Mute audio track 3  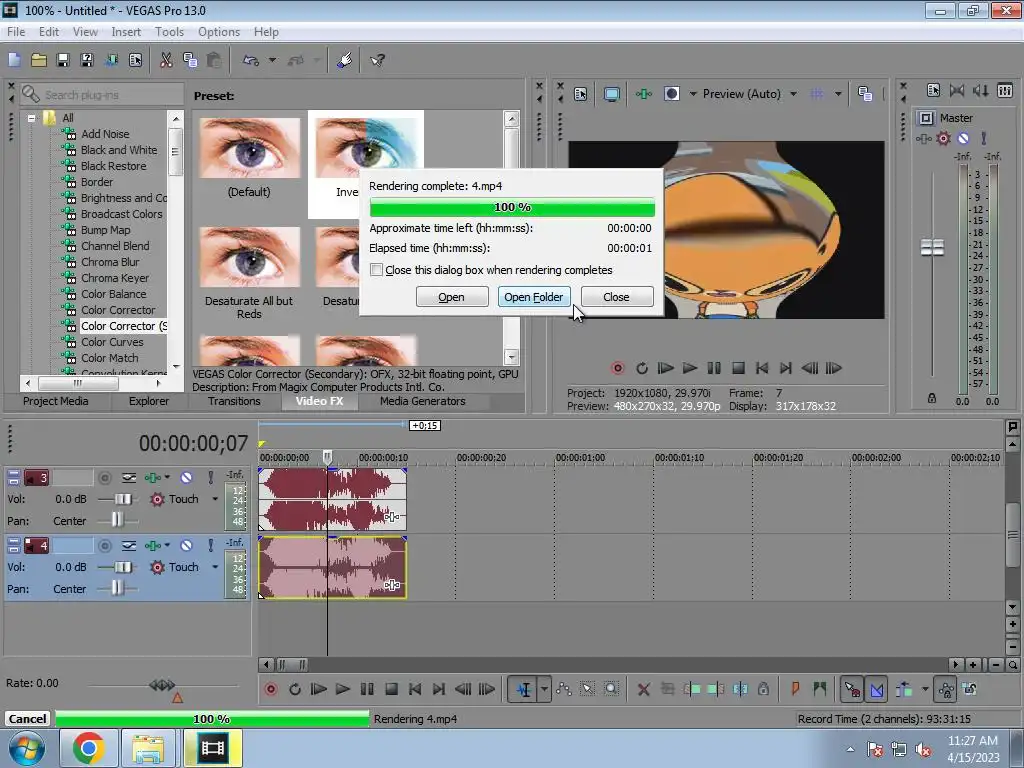[186, 477]
